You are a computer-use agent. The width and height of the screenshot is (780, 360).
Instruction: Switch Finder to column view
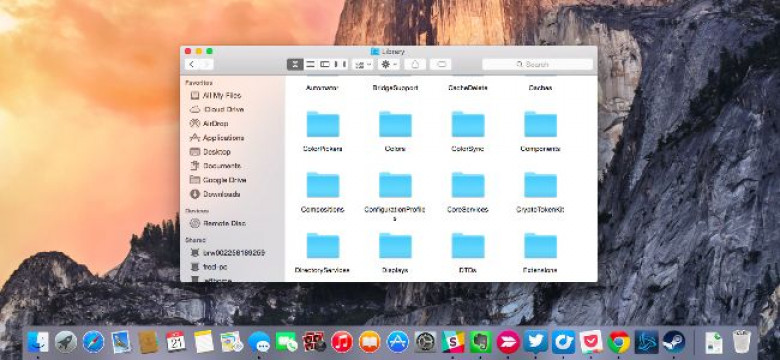325,64
